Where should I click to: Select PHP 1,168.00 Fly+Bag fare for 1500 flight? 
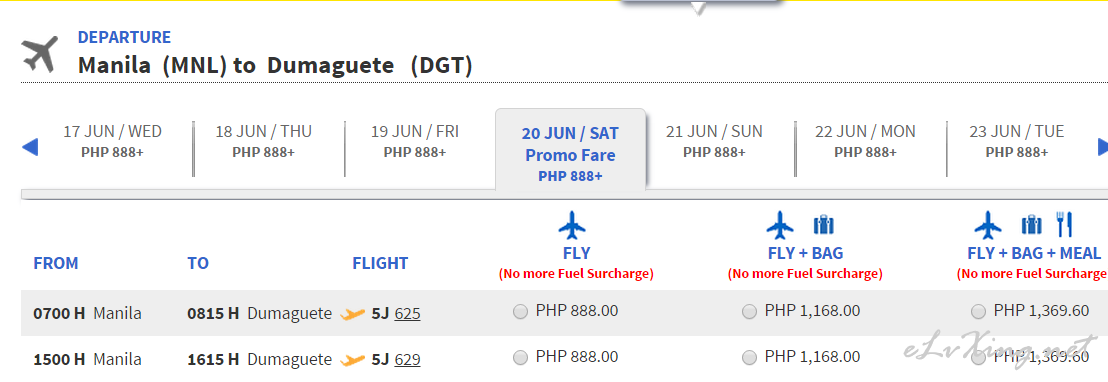tap(749, 358)
